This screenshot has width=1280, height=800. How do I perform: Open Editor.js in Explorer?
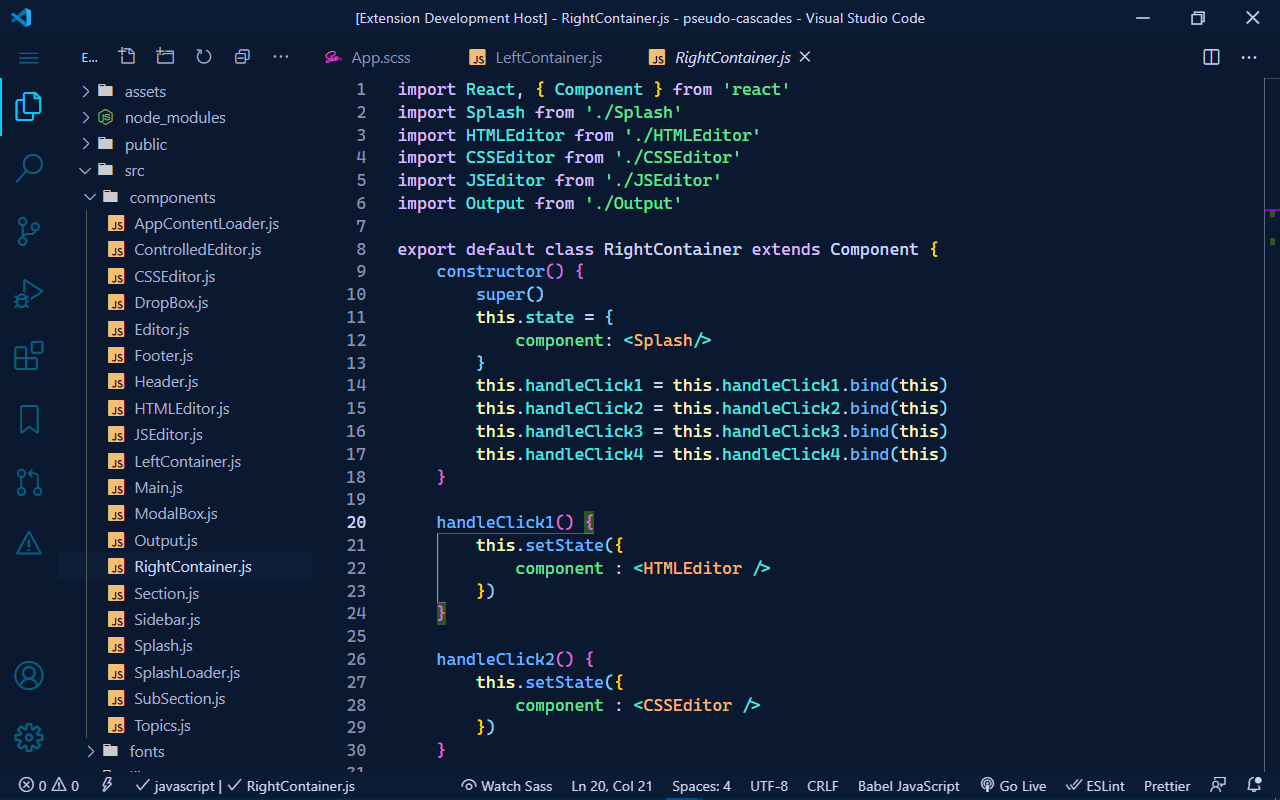click(161, 329)
